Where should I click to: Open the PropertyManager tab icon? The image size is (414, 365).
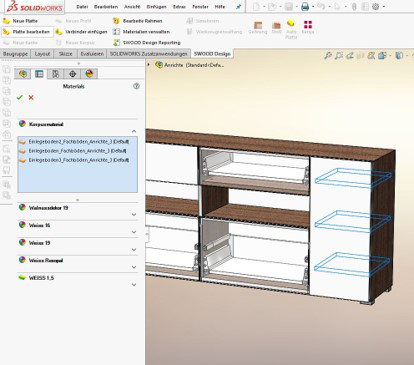coord(39,74)
